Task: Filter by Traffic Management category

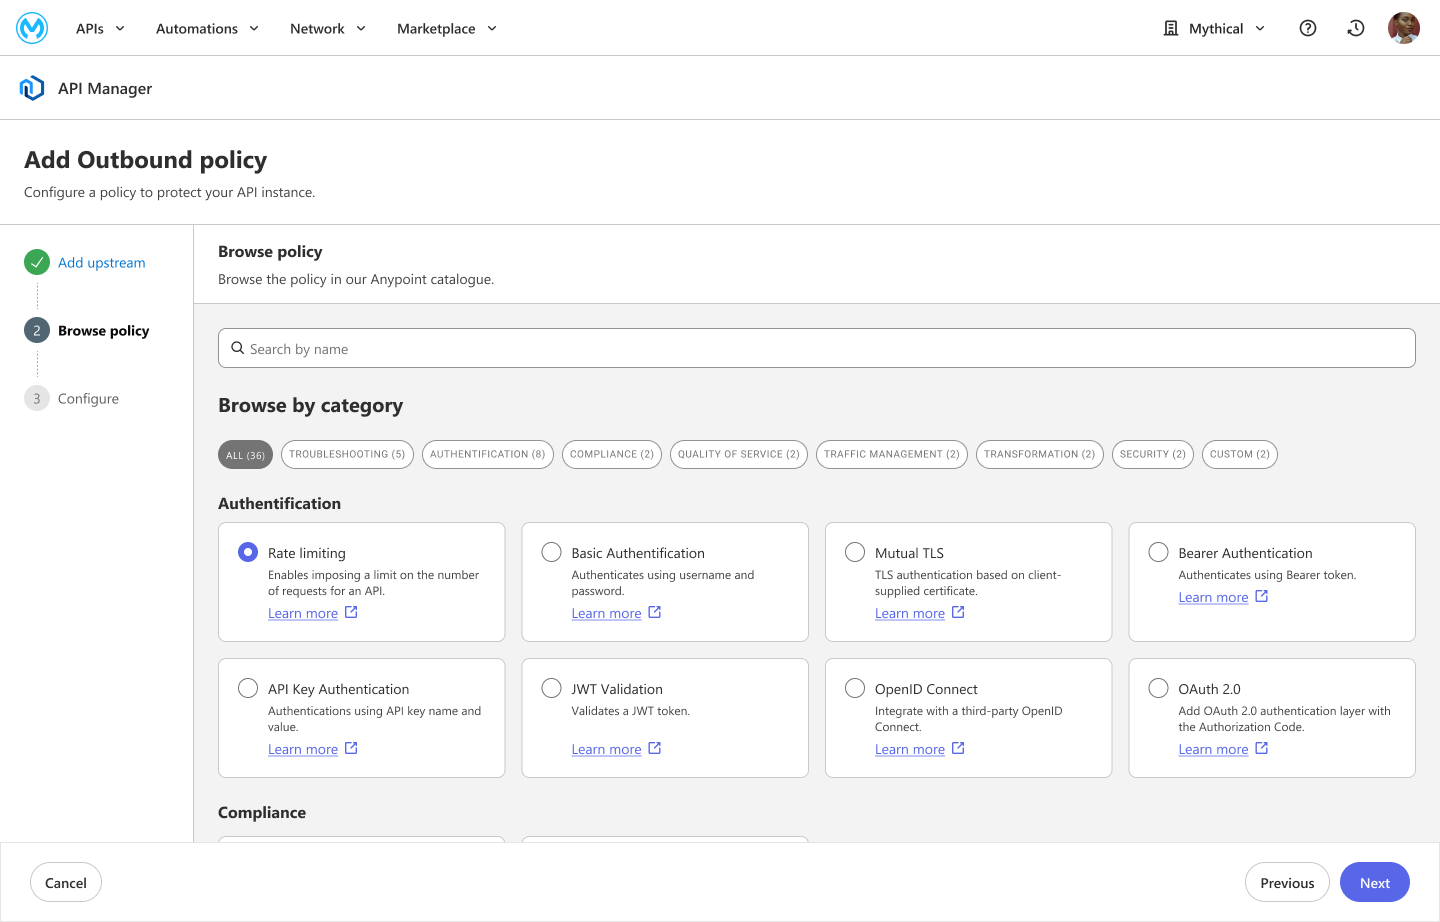Action: pos(892,454)
